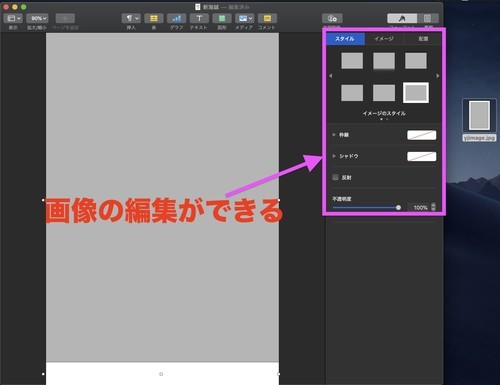Toggle the フォーマット paintbrush inspector
This screenshot has width=500, height=385.
point(402,18)
